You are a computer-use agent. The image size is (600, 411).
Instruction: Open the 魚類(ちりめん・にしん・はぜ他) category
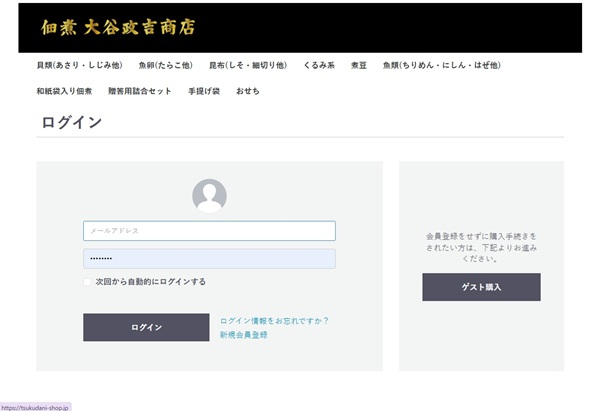click(x=441, y=66)
